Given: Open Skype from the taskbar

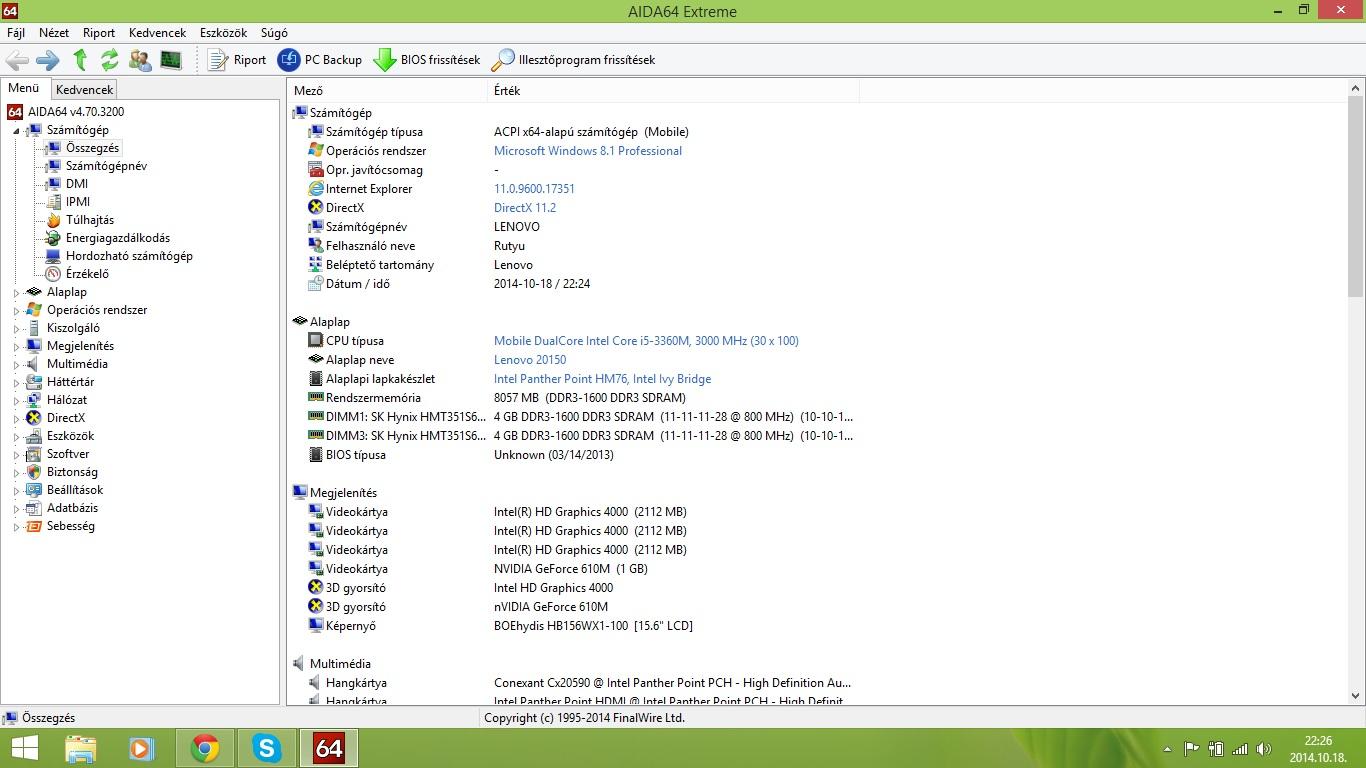Looking at the screenshot, I should pyautogui.click(x=267, y=748).
